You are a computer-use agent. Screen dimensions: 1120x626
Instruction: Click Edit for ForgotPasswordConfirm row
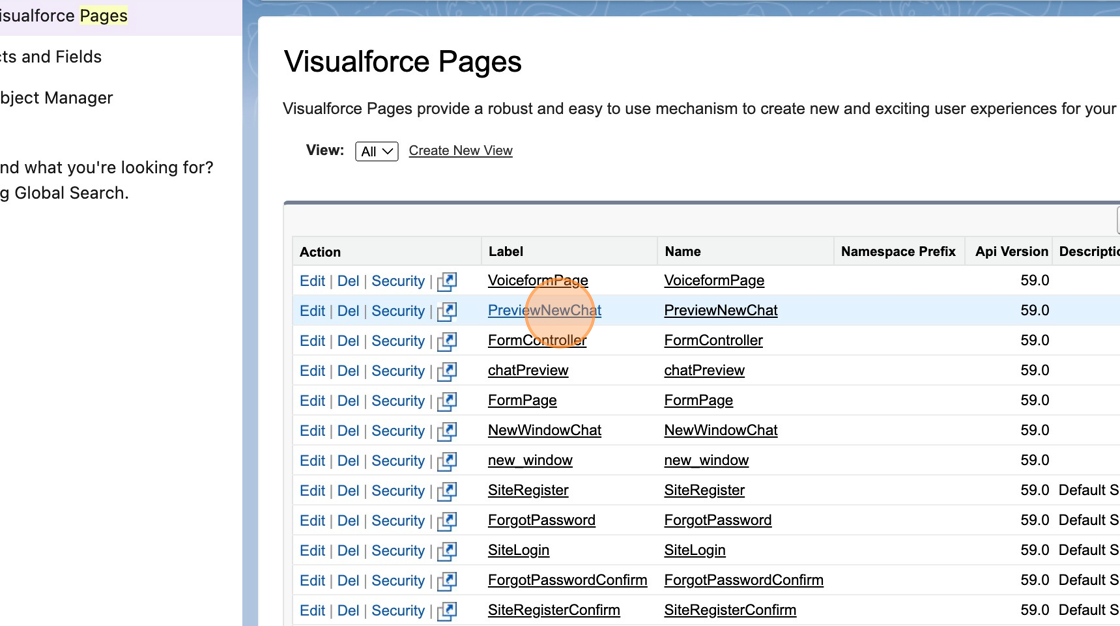(x=312, y=581)
